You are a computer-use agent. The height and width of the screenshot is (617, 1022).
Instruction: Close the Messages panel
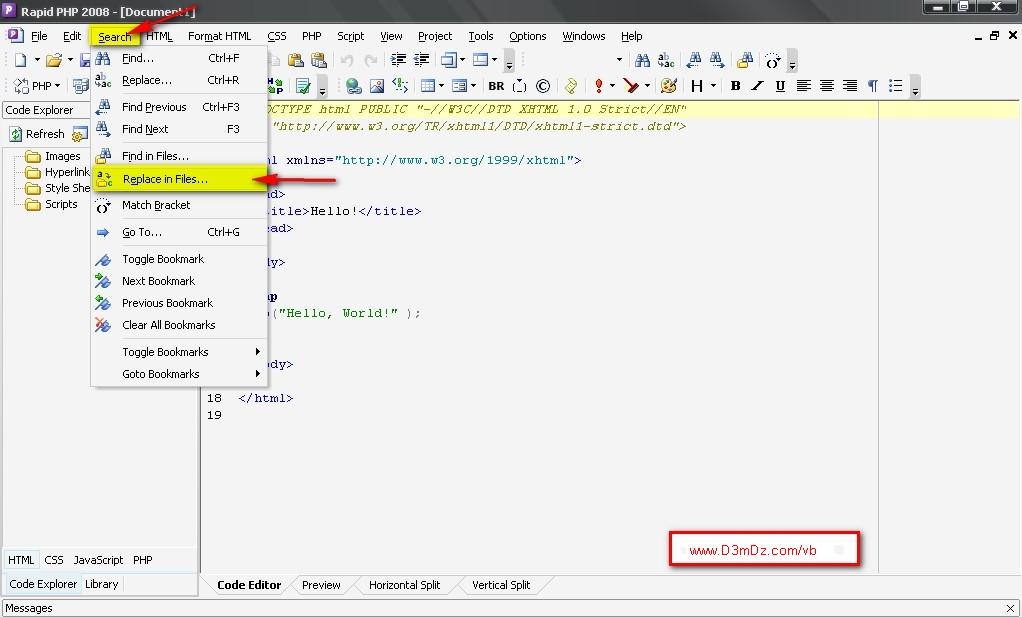pos(1010,609)
